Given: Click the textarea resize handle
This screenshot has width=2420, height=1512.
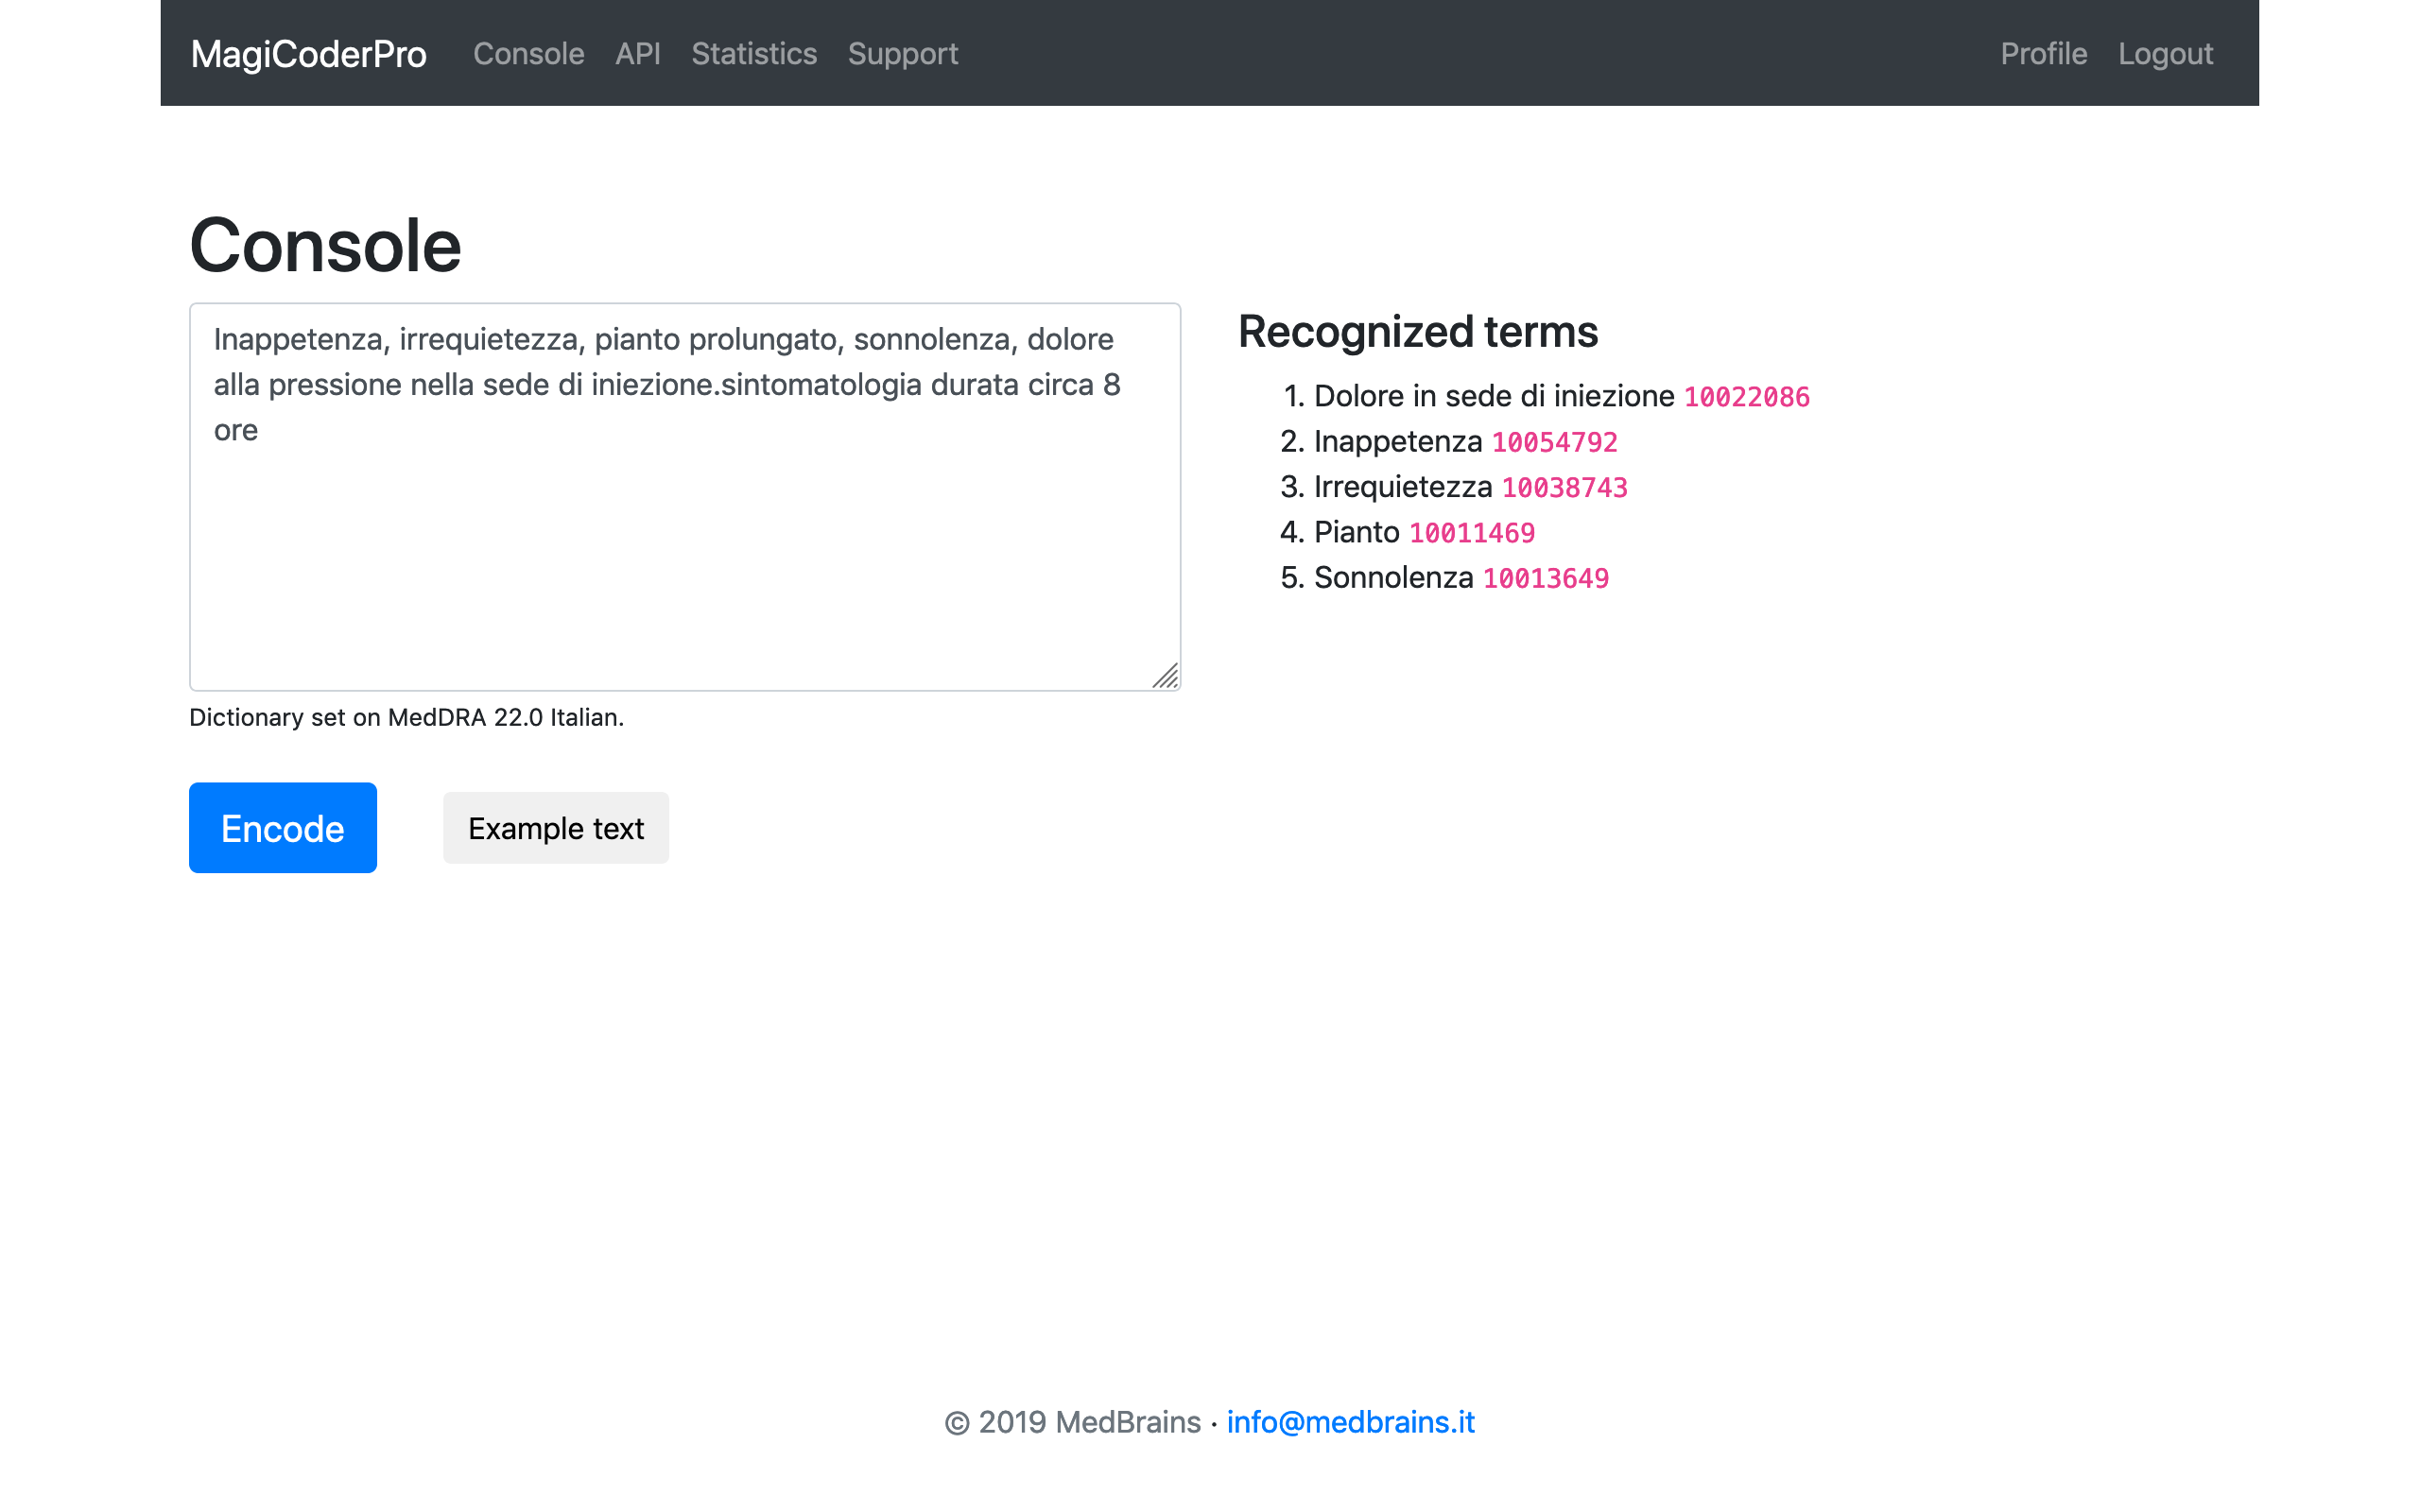Looking at the screenshot, I should tap(1165, 676).
